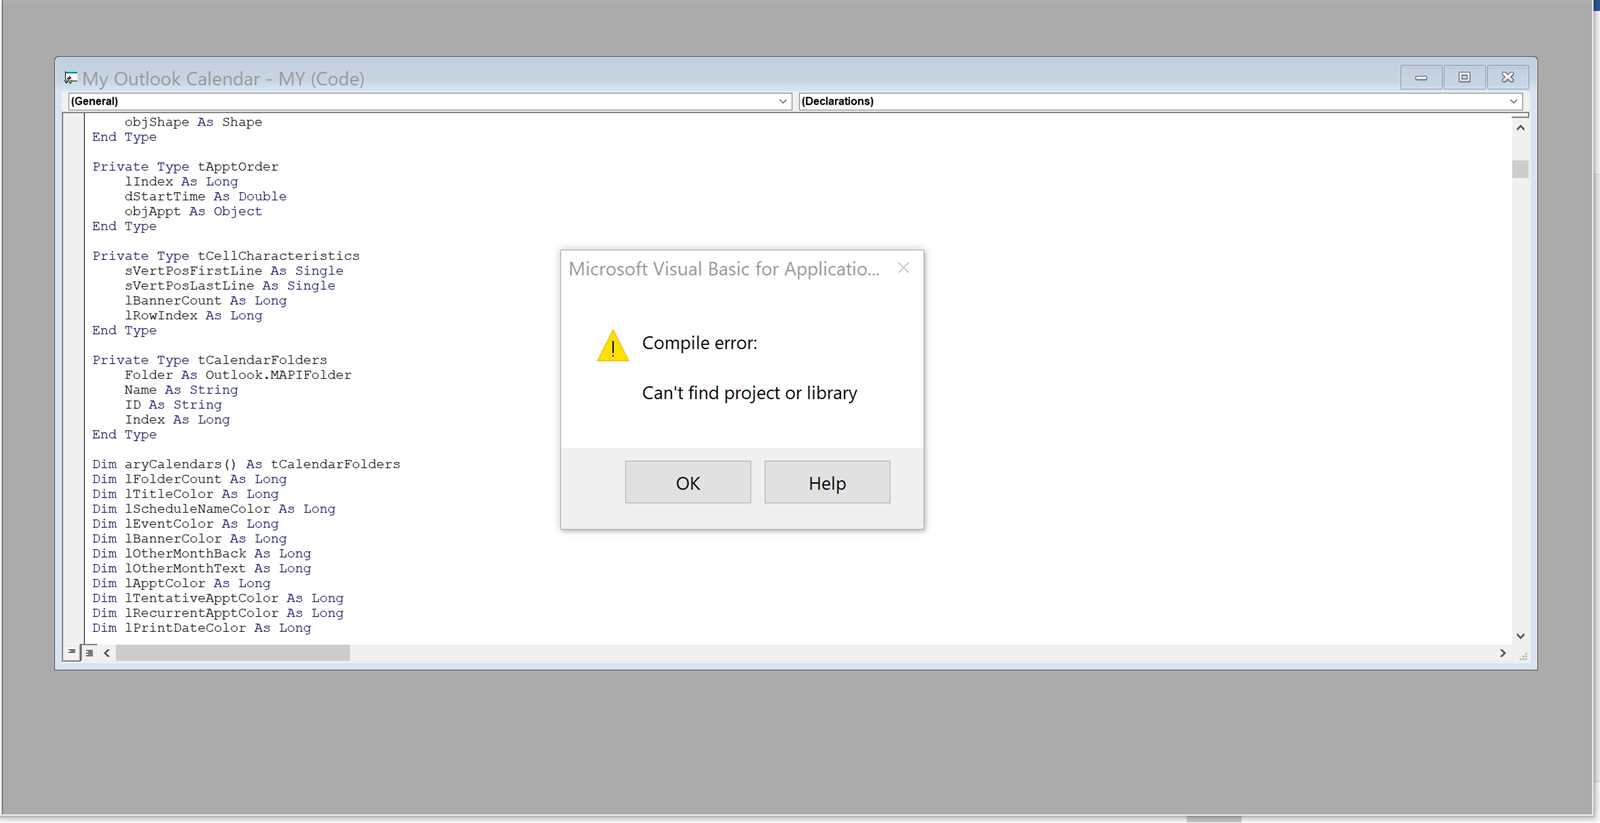The width and height of the screenshot is (1600, 823).
Task: Click vertical scrollbar down arrow
Action: (1520, 636)
